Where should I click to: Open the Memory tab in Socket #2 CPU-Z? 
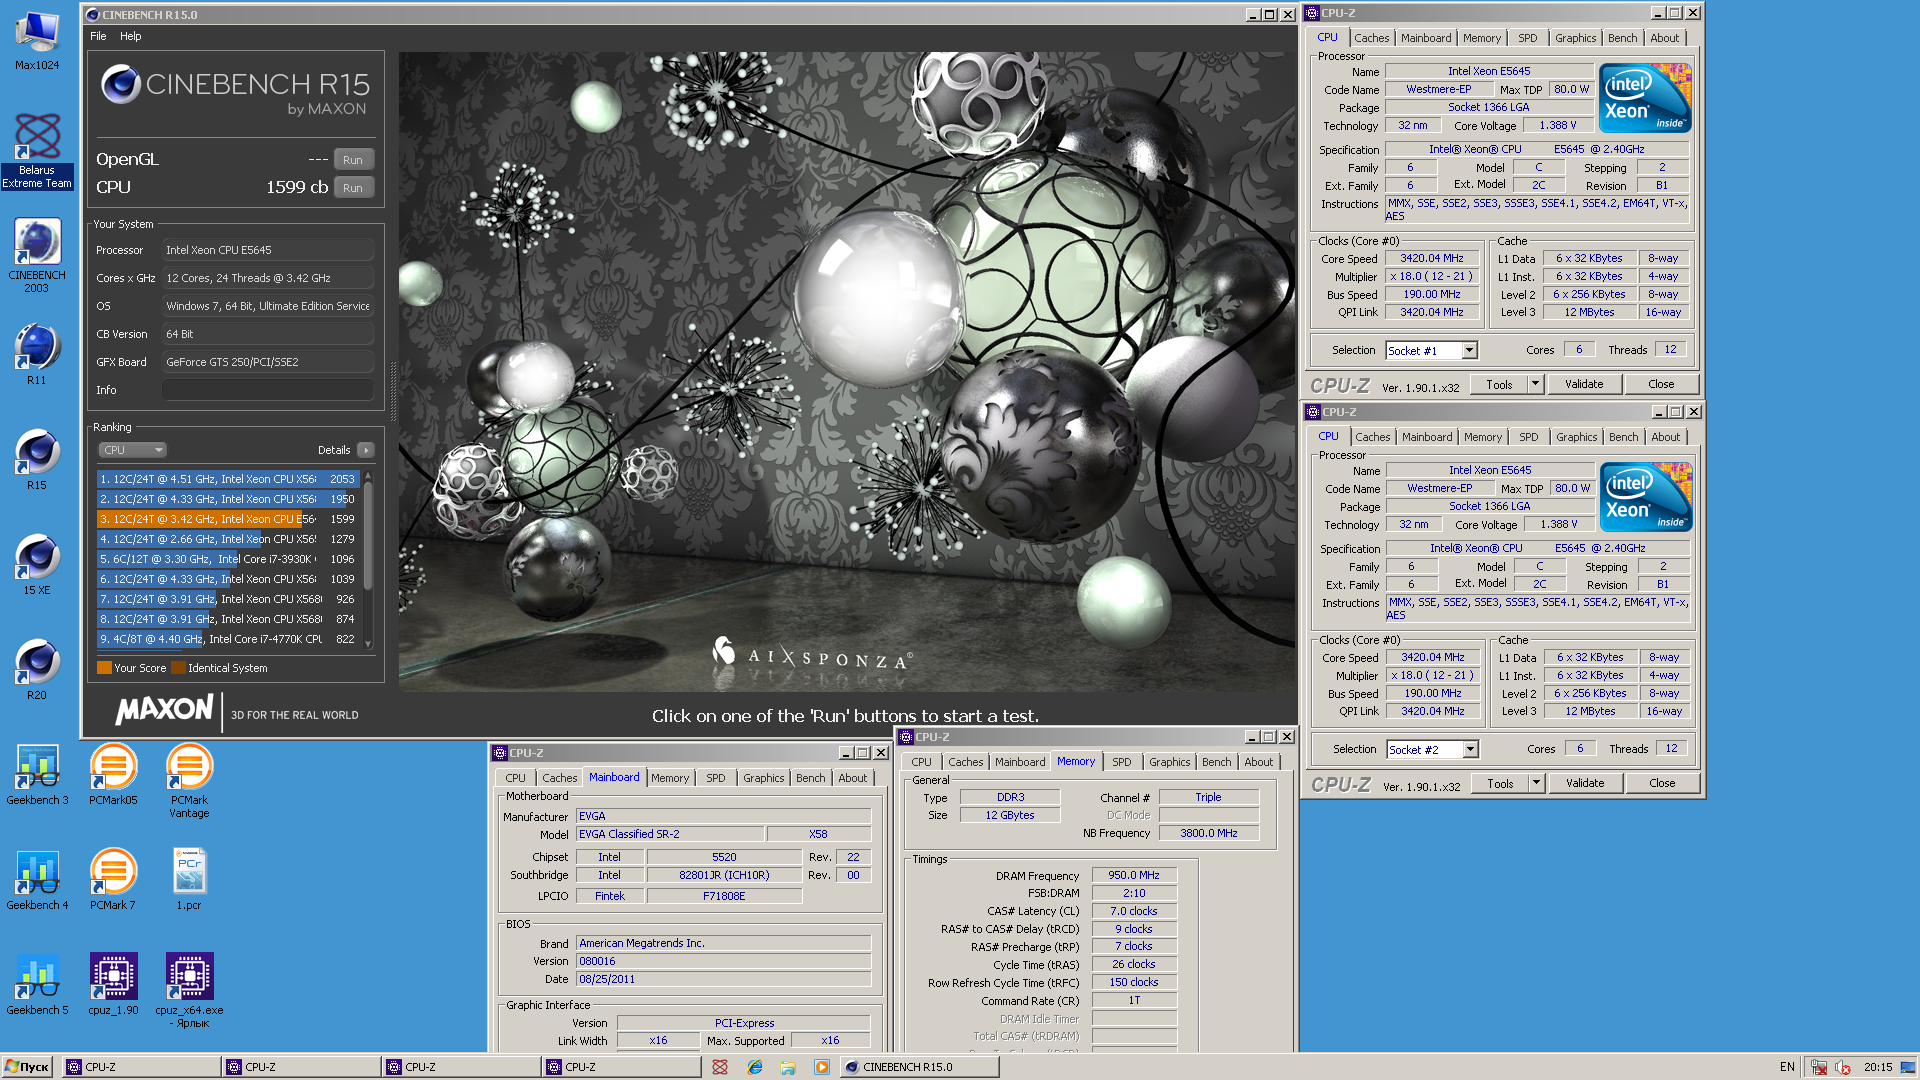pos(1482,437)
